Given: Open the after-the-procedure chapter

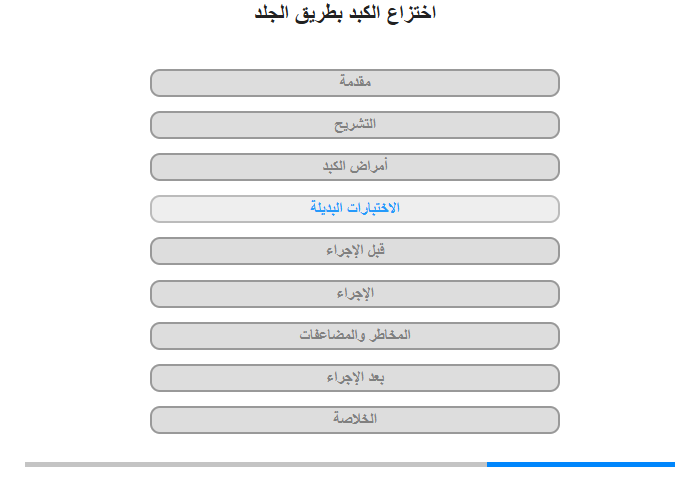Looking at the screenshot, I should (x=355, y=378).
